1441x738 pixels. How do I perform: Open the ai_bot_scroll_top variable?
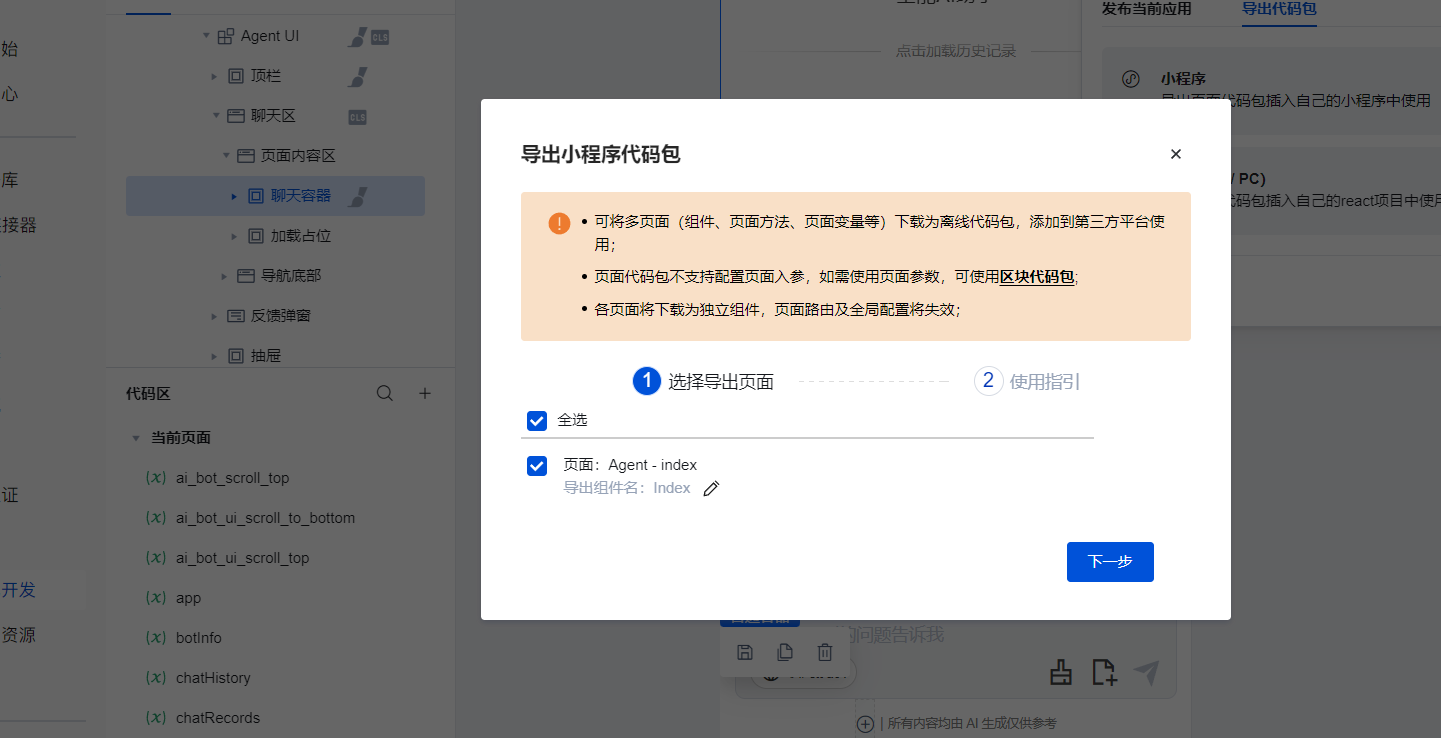232,478
